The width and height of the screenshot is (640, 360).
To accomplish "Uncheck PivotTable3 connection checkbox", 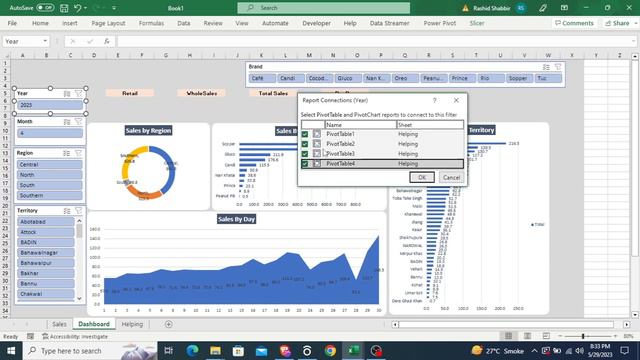I will click(x=305, y=153).
